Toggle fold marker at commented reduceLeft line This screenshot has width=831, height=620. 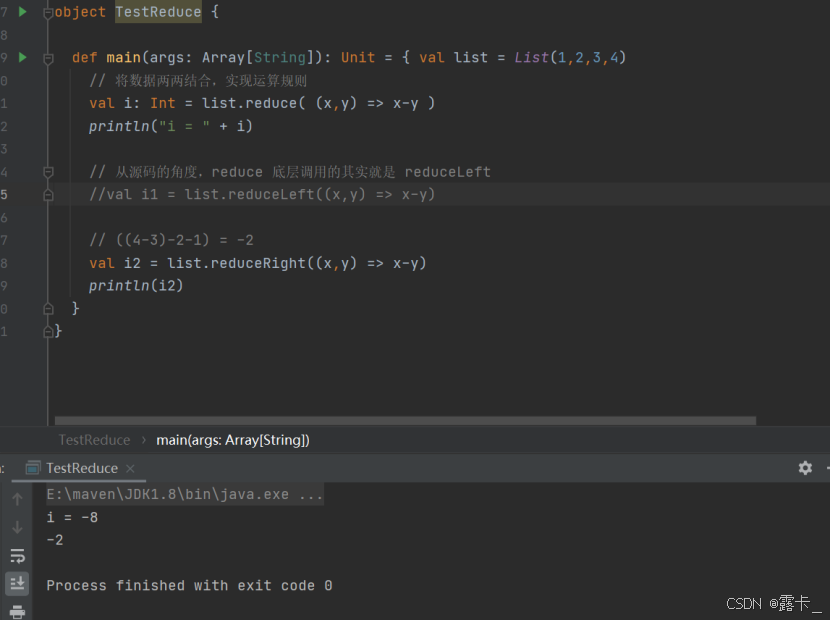(x=48, y=195)
